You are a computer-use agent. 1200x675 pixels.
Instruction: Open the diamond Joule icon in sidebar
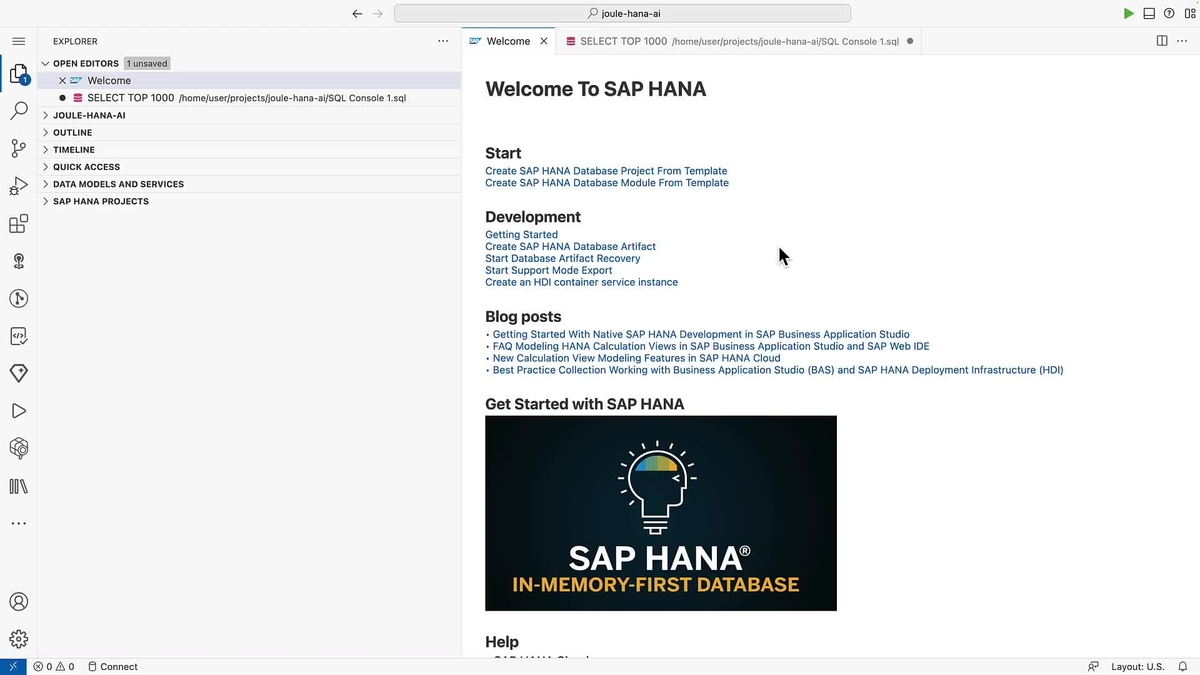tap(18, 373)
